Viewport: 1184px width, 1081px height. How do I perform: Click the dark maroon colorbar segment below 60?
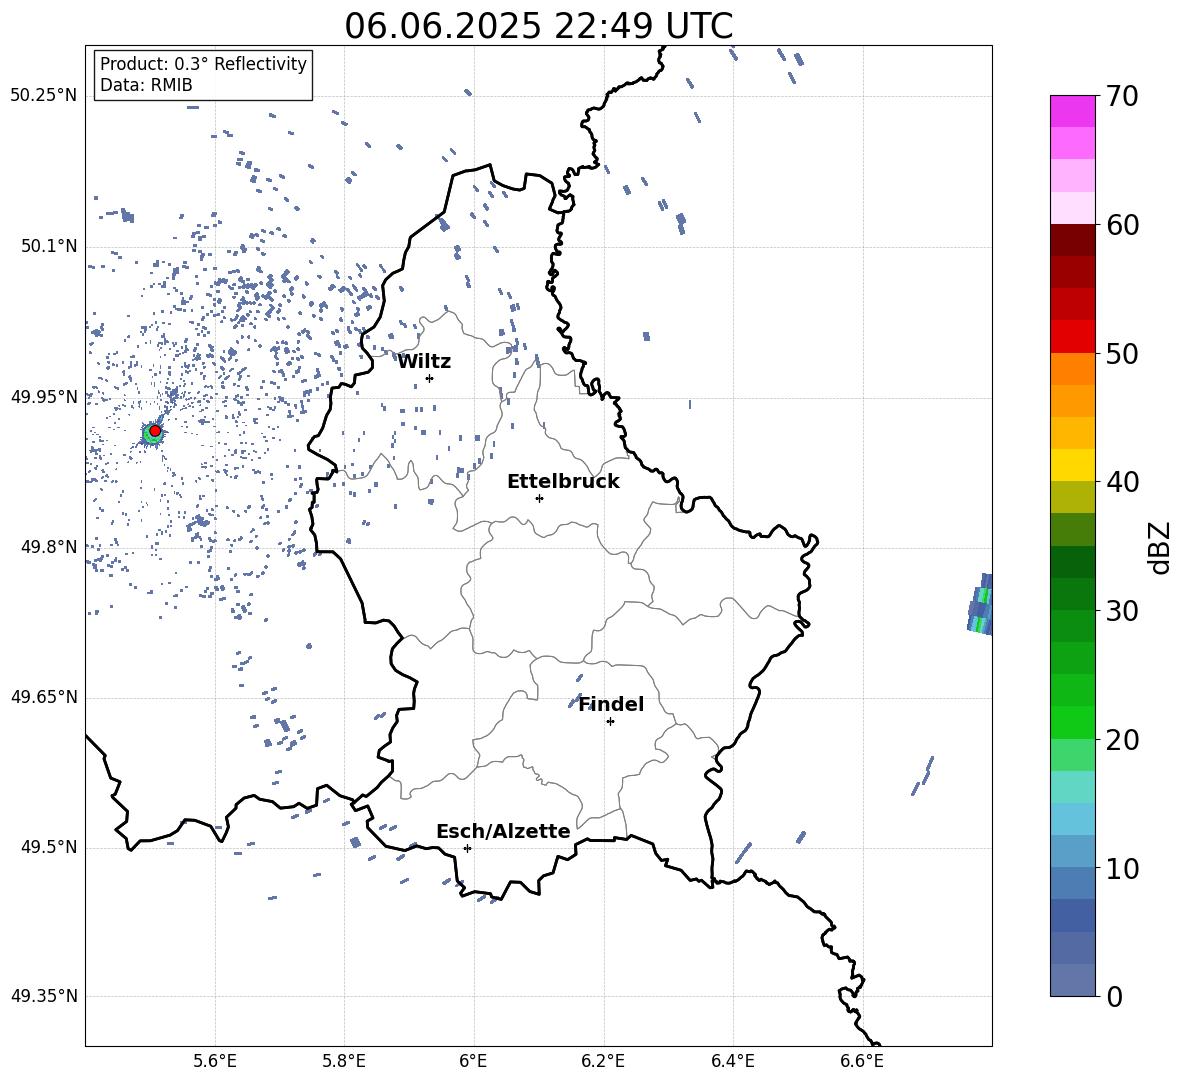1073,240
